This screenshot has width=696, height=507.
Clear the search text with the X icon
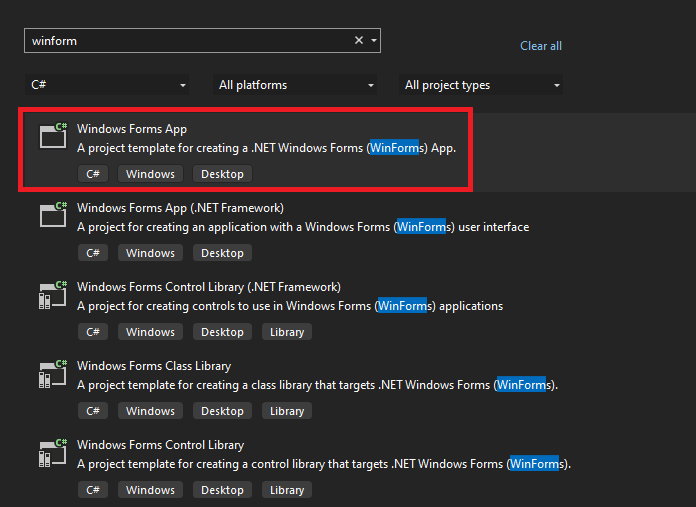[x=359, y=41]
